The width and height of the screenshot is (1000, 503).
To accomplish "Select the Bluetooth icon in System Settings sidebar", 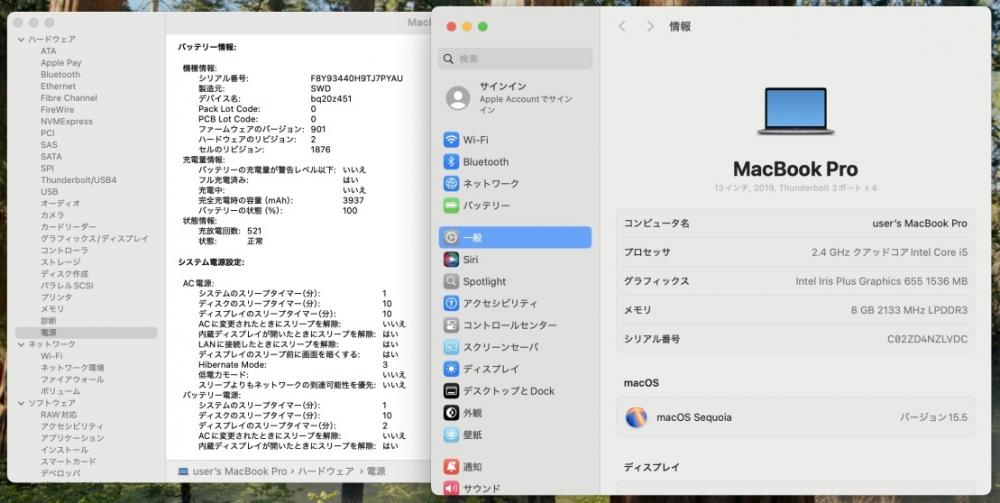I will click(452, 162).
